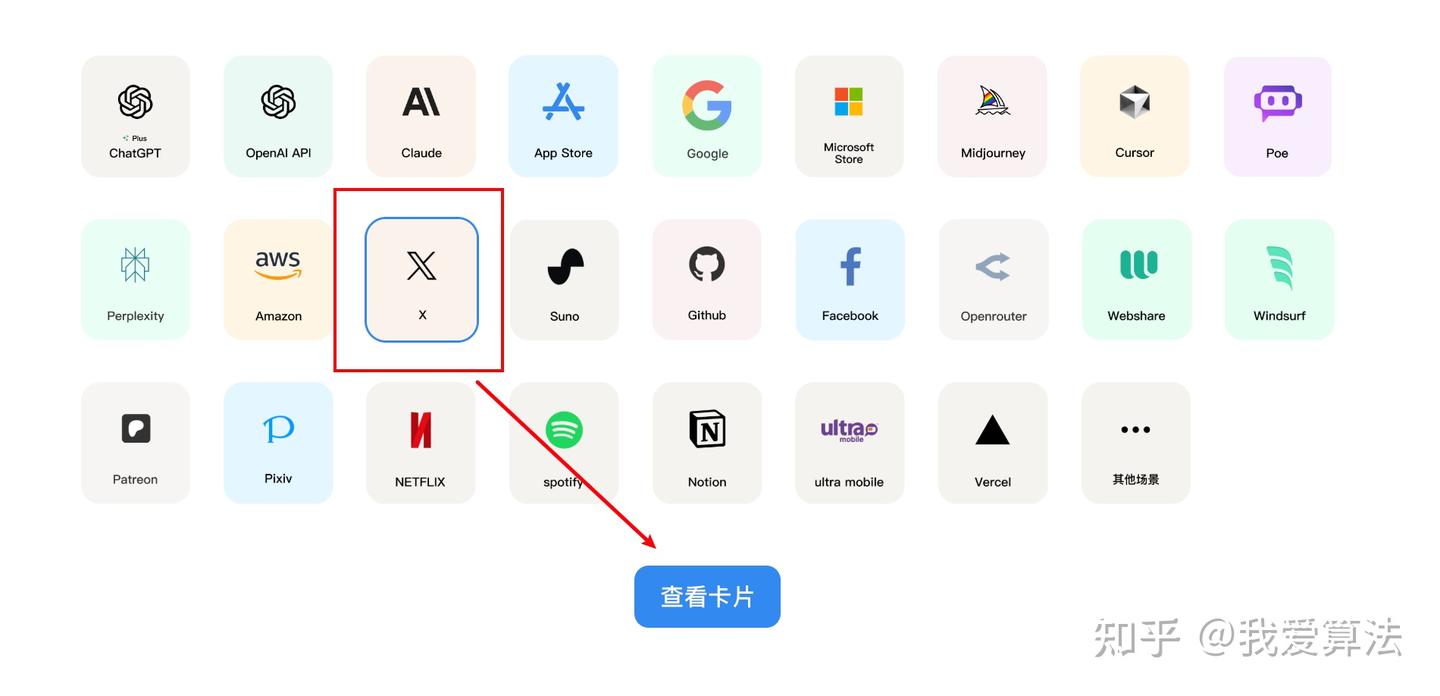Choose the Github tile
Image resolution: width=1440 pixels, height=696 pixels.
click(x=707, y=279)
